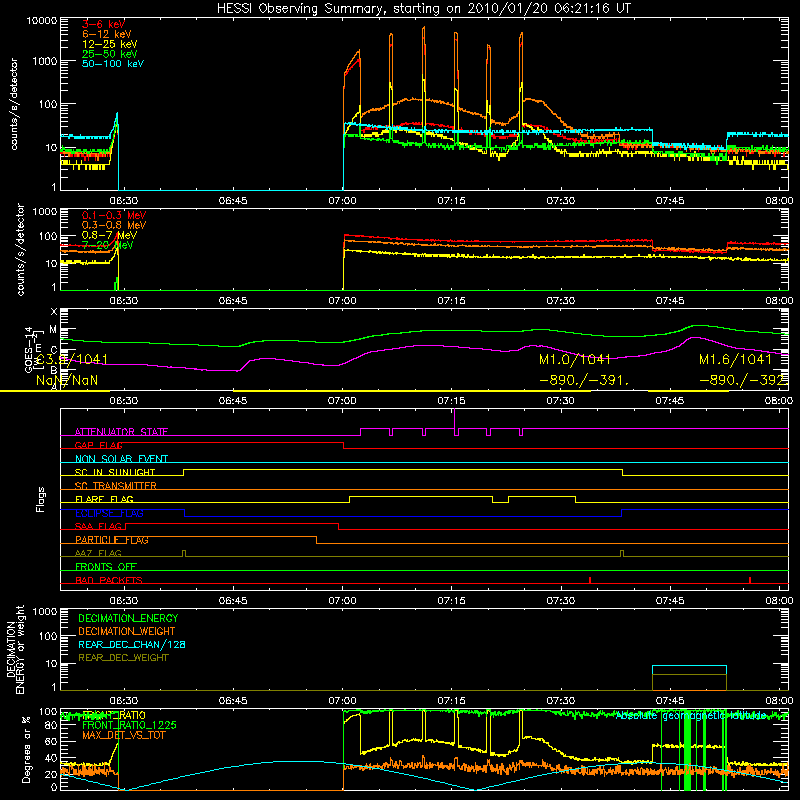
Task: Select the SC_TRANSMITTER flag label
Action: pyautogui.click(x=116, y=486)
